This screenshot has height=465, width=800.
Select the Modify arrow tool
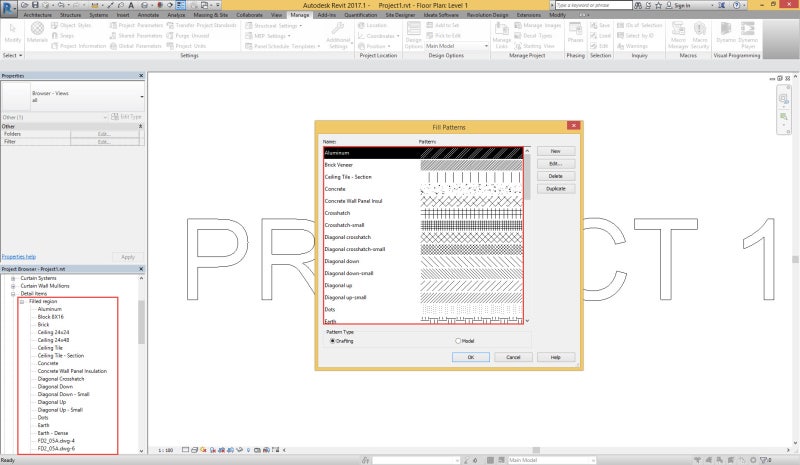[13, 33]
